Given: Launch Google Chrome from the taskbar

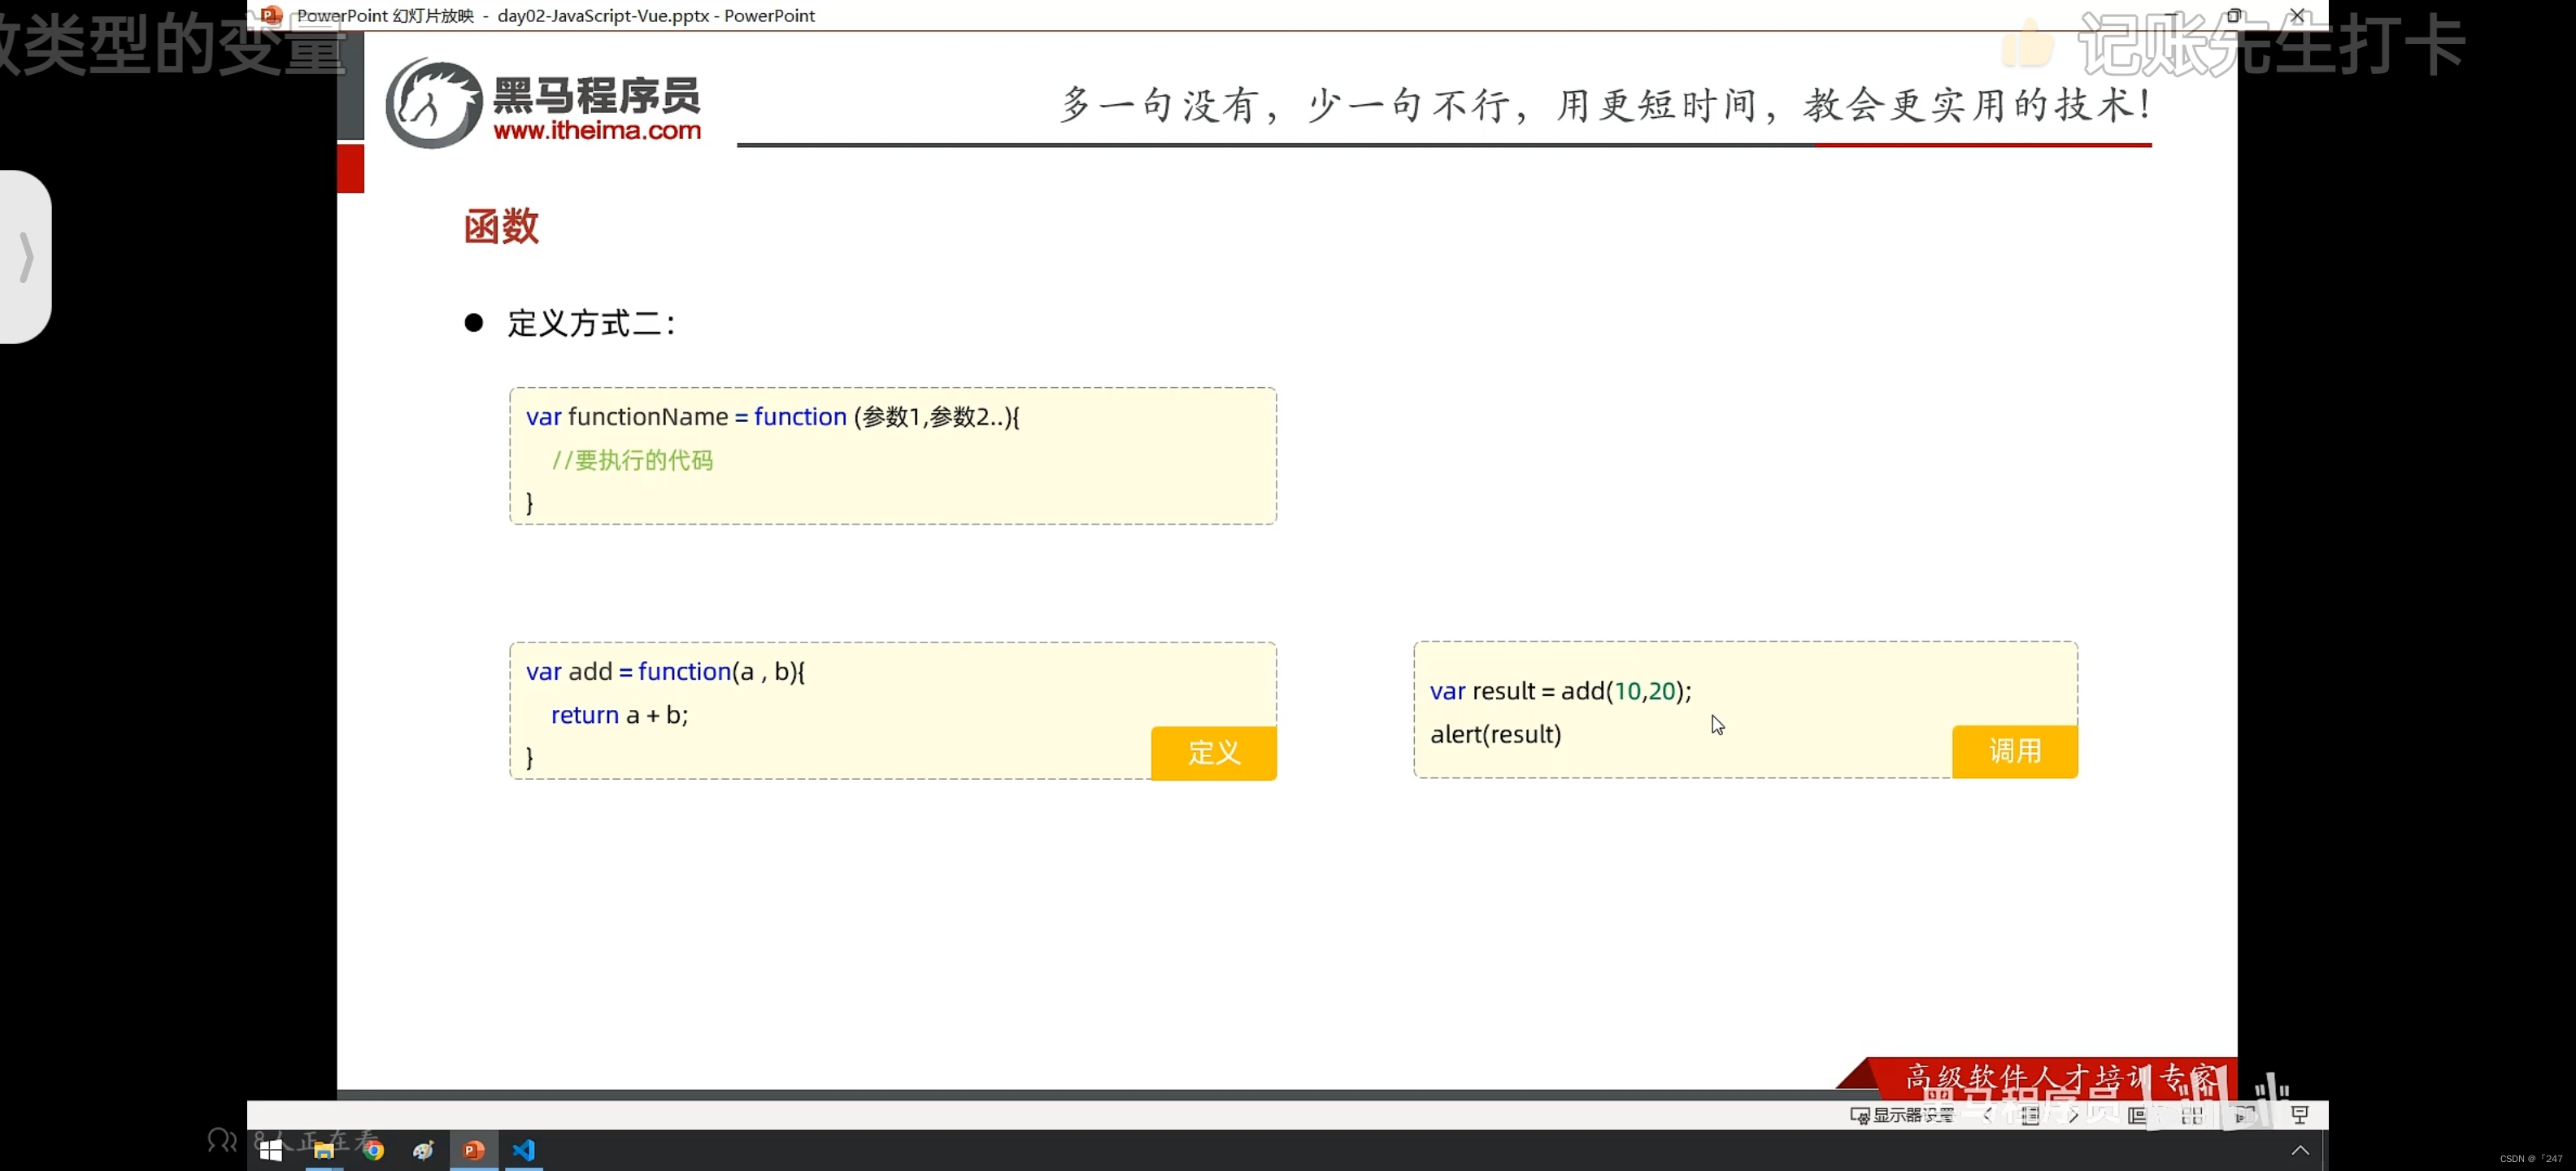Looking at the screenshot, I should tap(373, 1150).
